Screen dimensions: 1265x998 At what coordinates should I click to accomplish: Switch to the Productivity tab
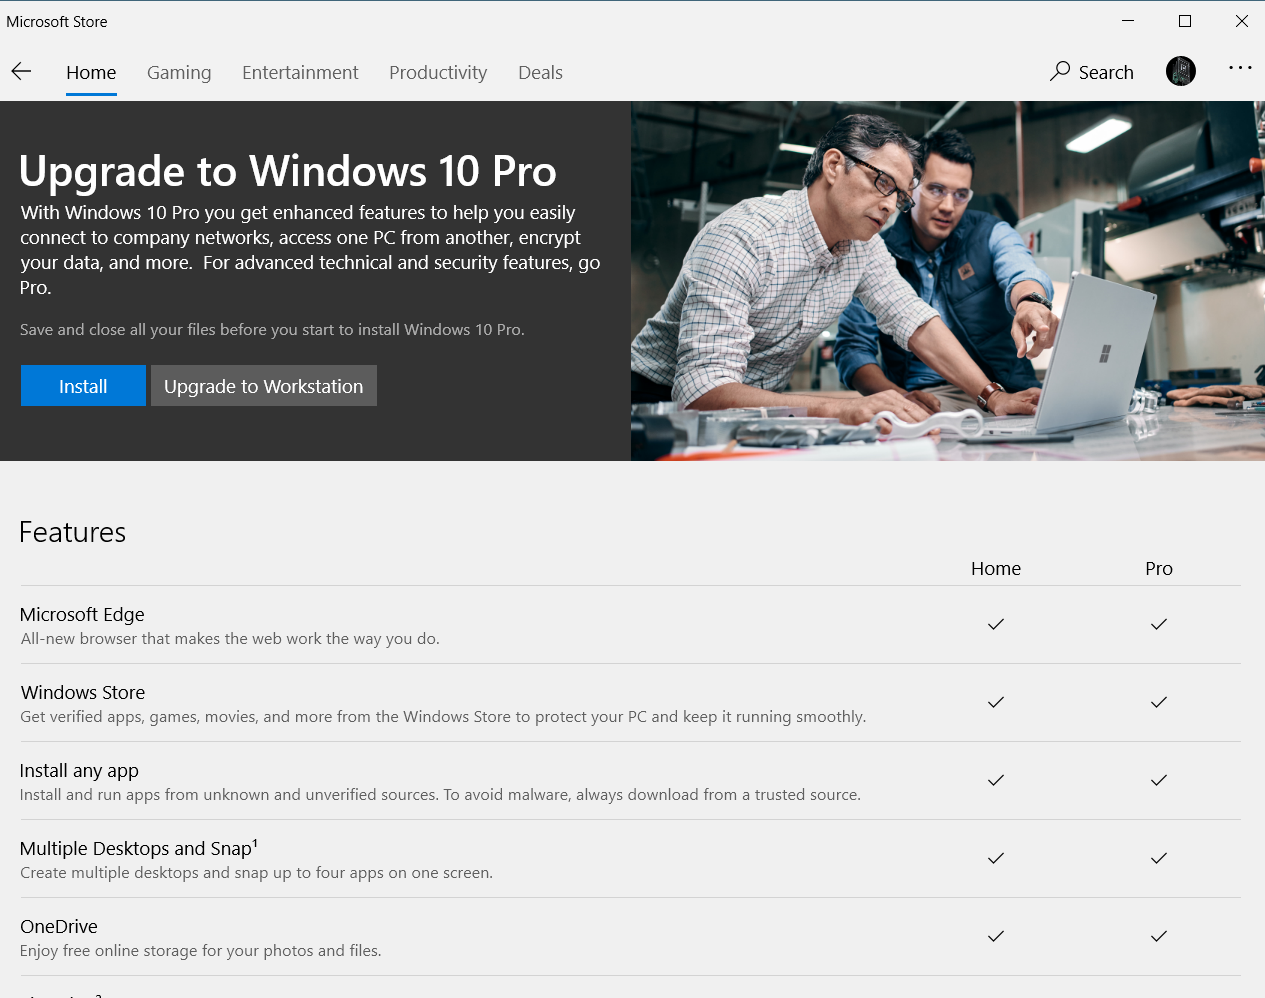[x=438, y=72]
